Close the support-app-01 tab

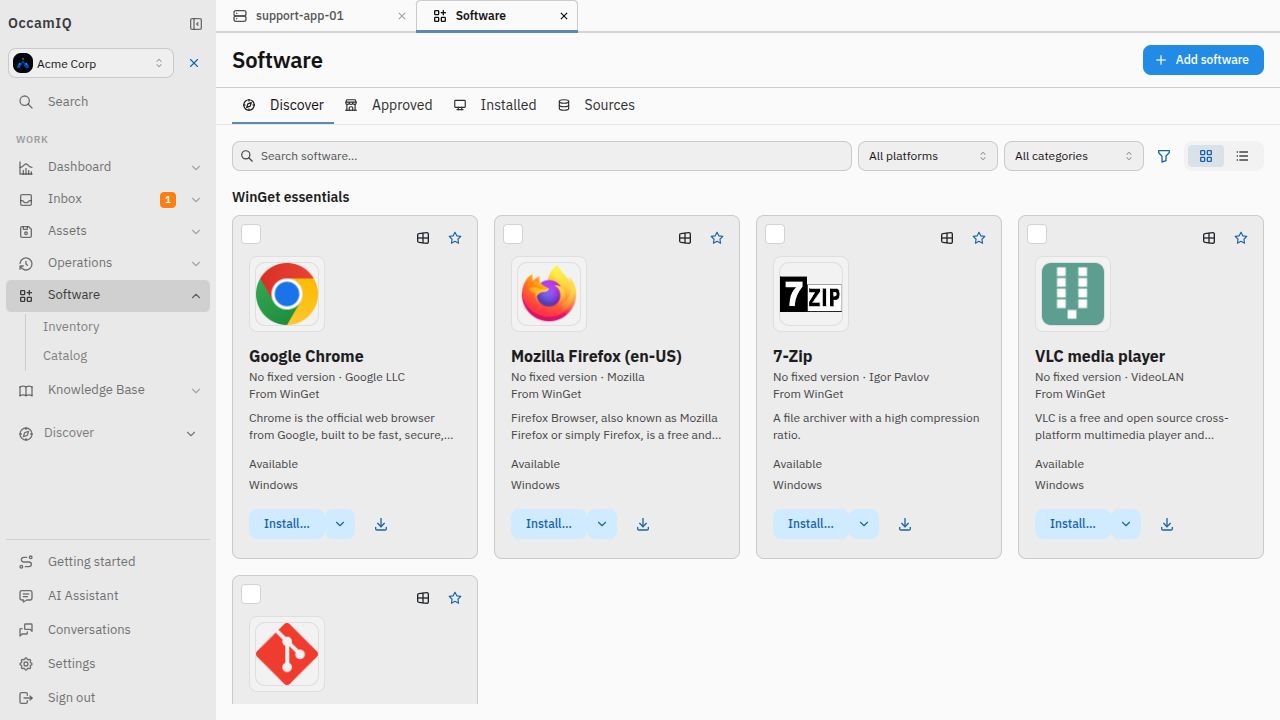pos(402,16)
